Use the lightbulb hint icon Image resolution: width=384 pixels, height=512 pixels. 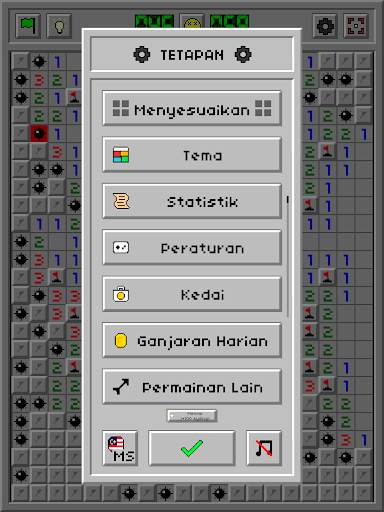point(59,26)
